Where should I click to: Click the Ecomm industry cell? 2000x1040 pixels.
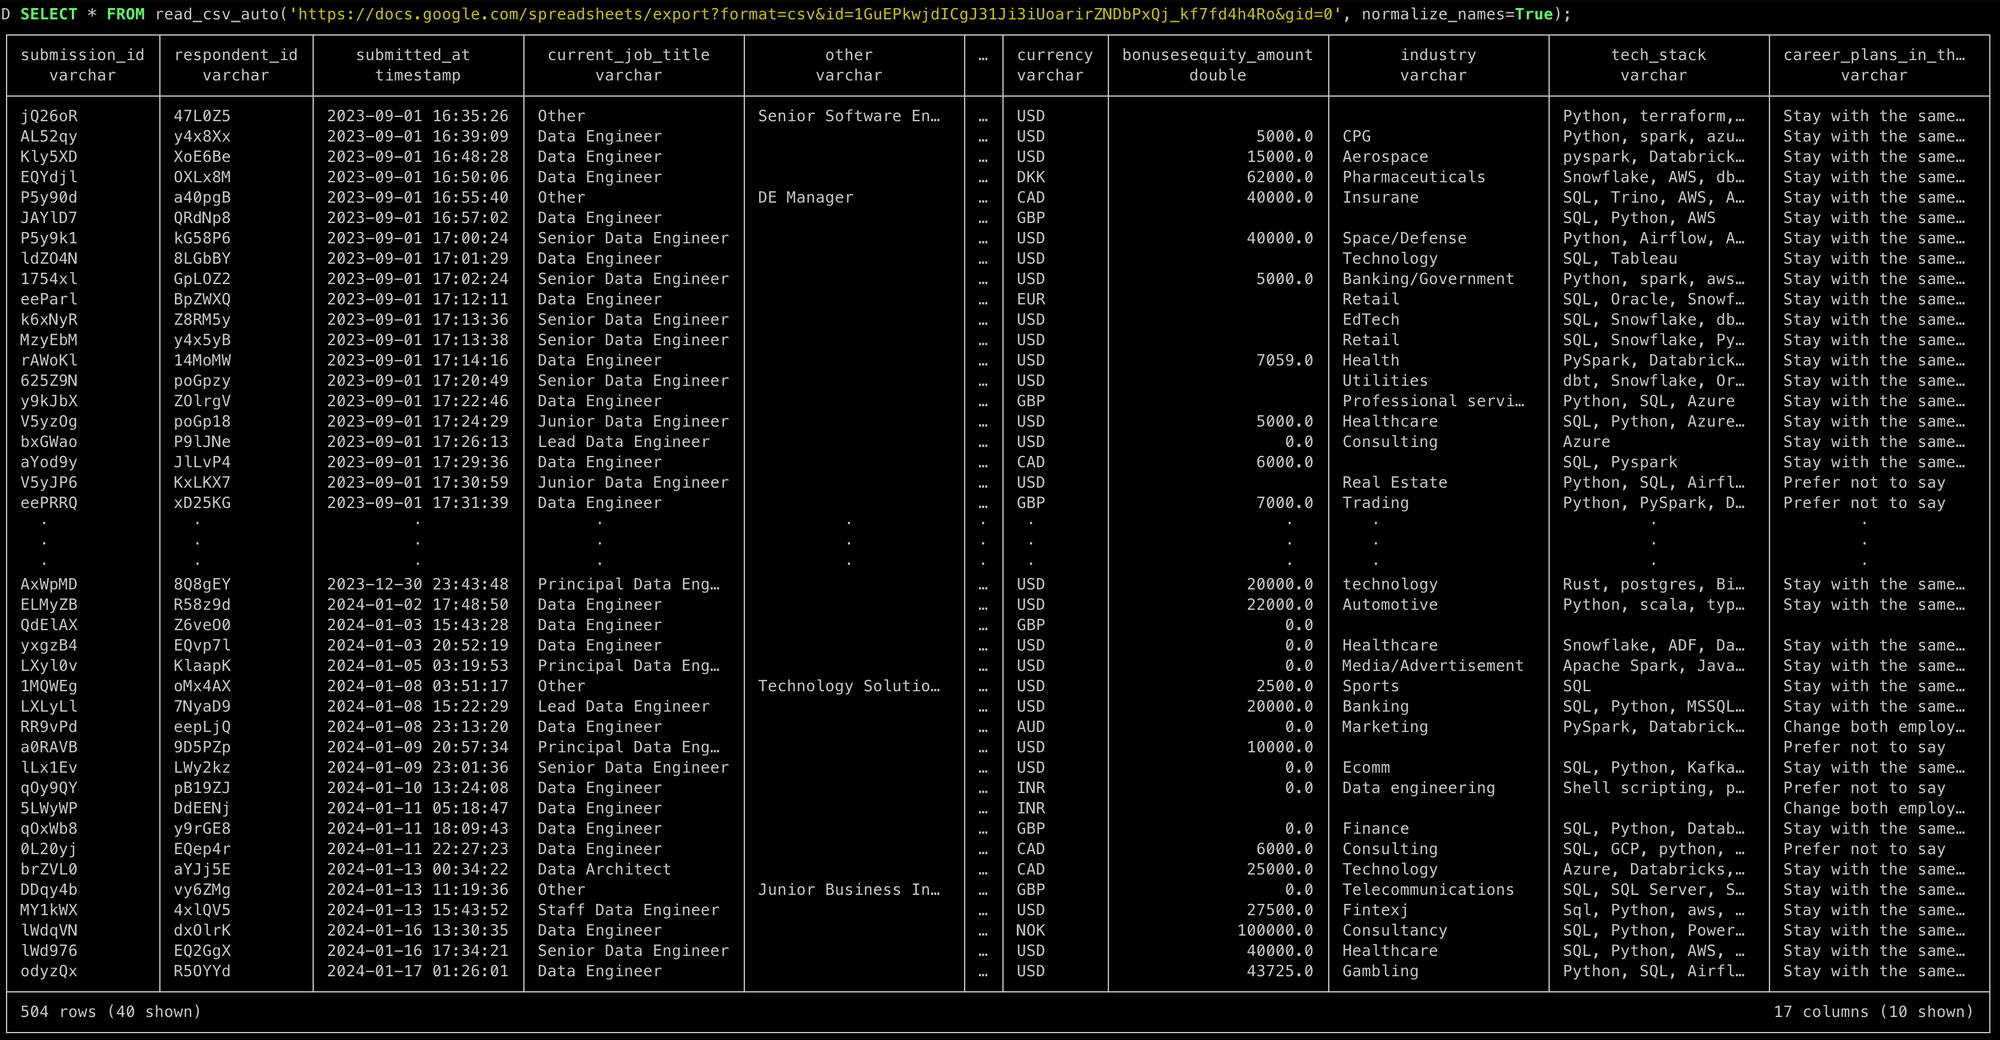pyautogui.click(x=1366, y=768)
